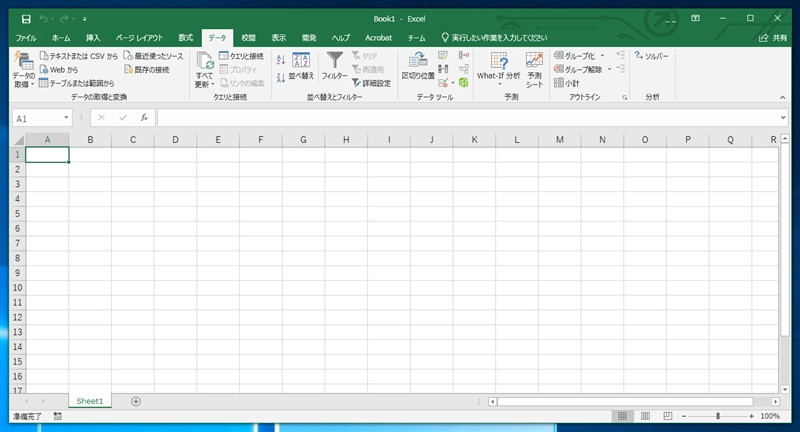Sort A to Z ascending

tap(281, 60)
